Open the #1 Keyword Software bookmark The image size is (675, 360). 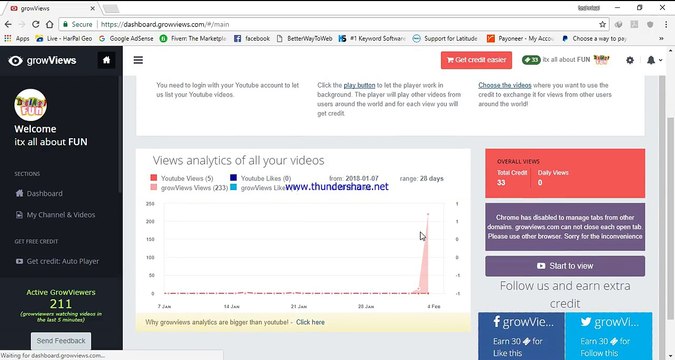tap(372, 38)
